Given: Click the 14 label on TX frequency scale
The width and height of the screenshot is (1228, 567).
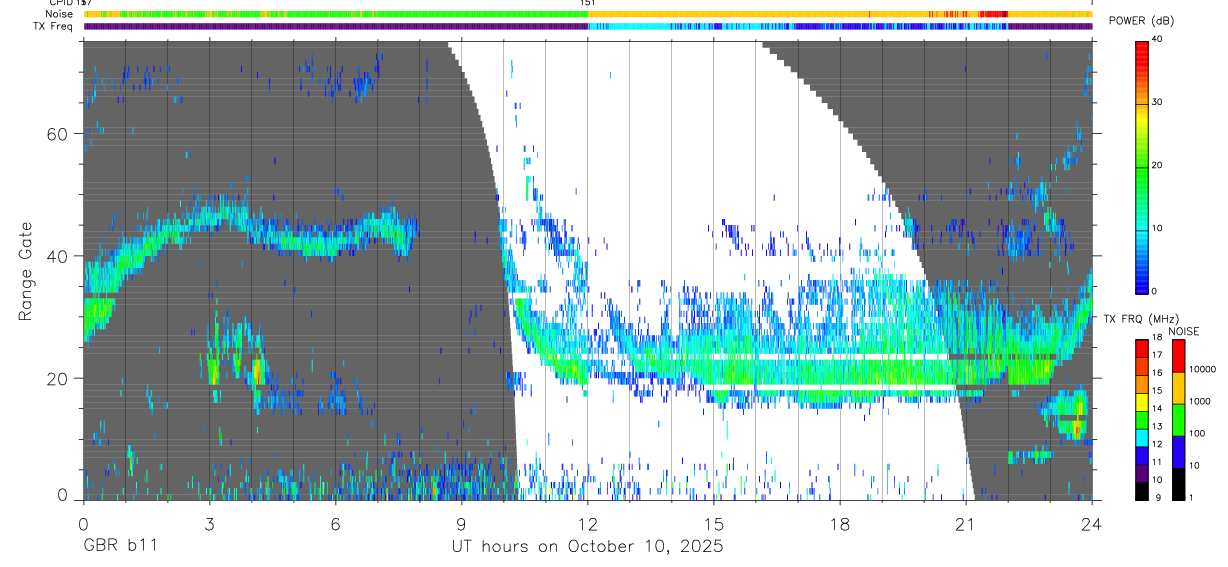Looking at the screenshot, I should (1158, 410).
